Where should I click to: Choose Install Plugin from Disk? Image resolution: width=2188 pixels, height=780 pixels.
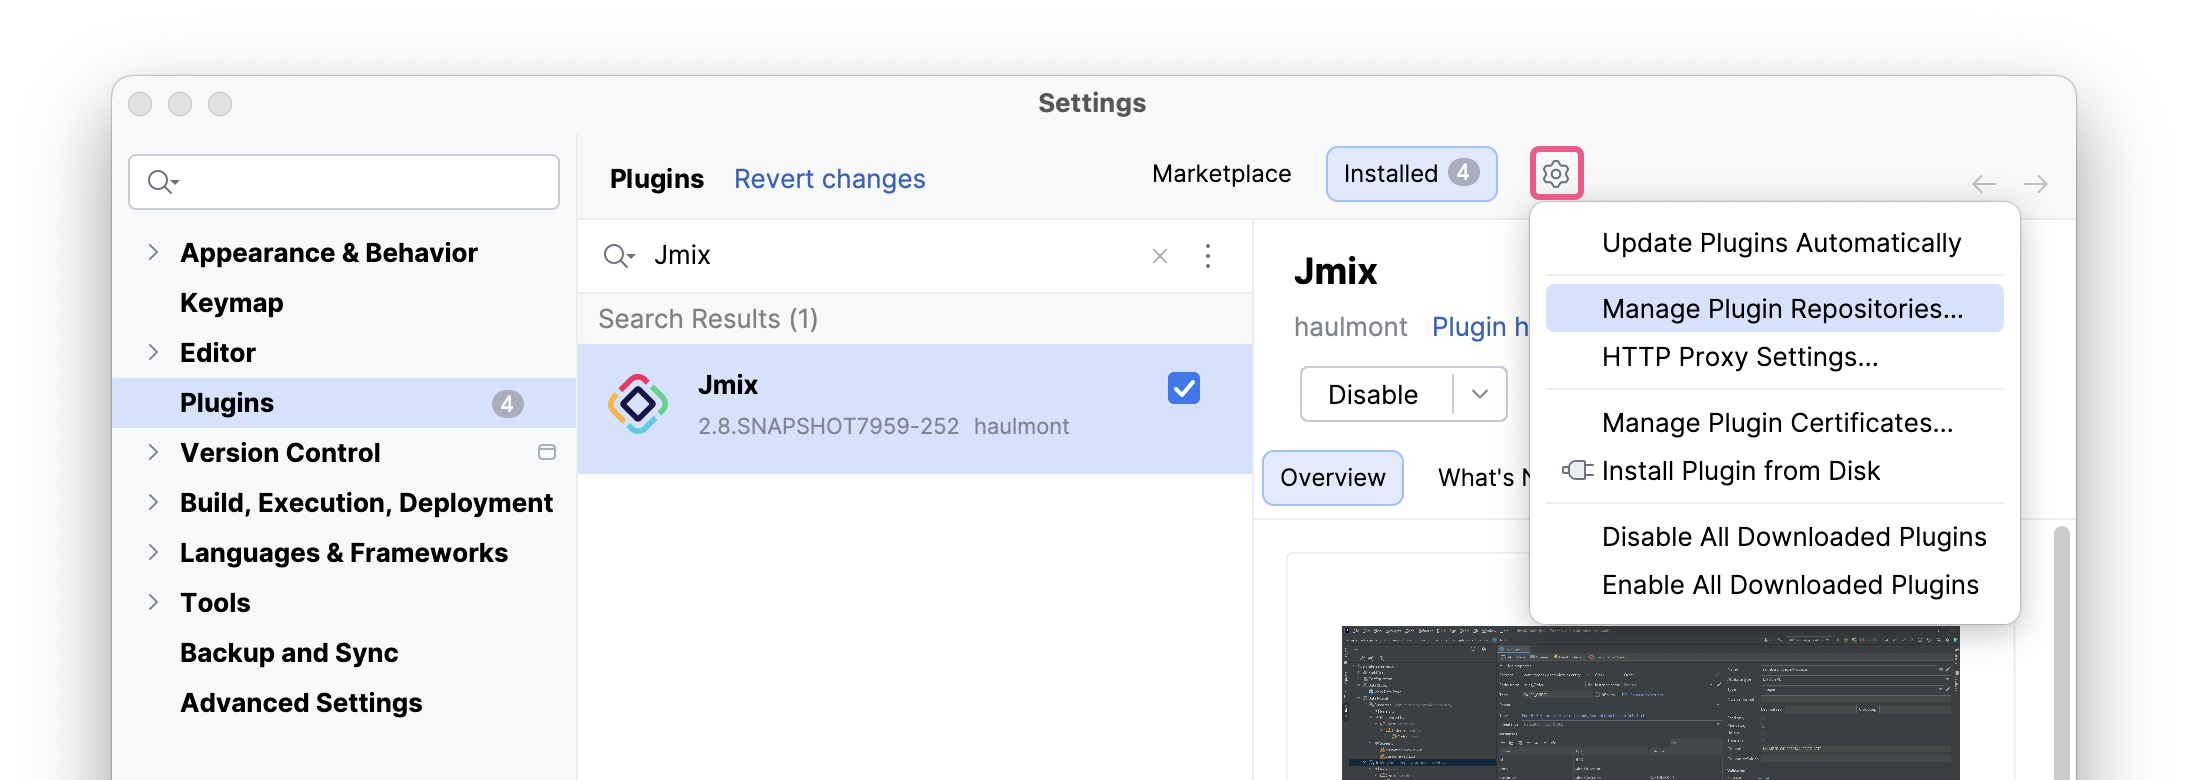pyautogui.click(x=1740, y=471)
